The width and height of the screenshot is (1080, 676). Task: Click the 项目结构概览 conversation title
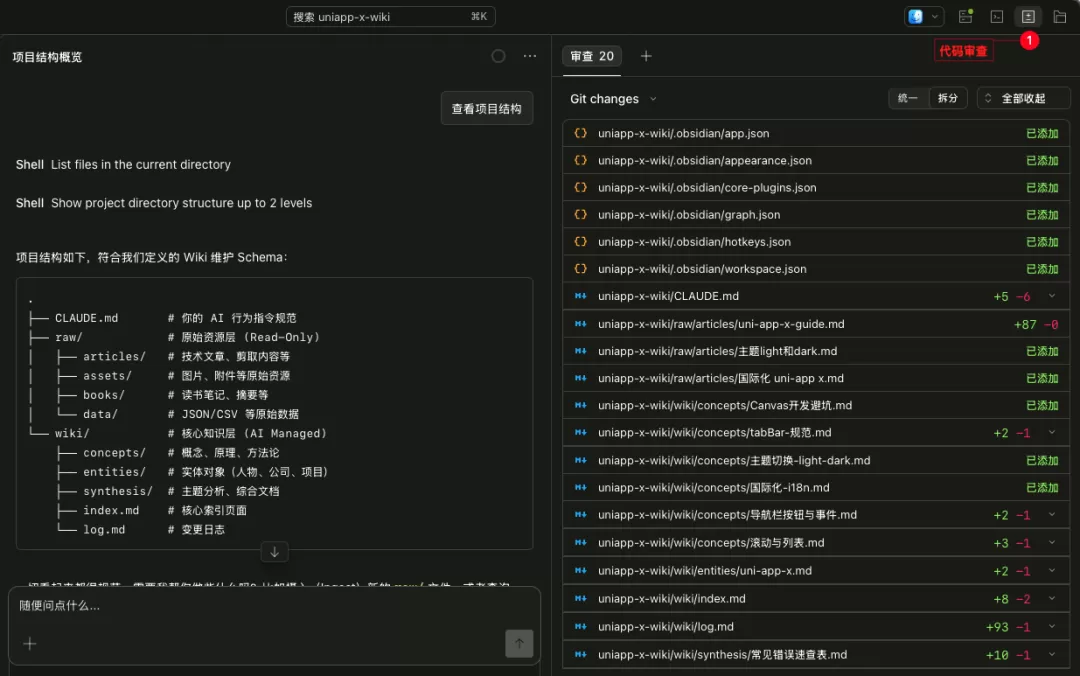pyautogui.click(x=47, y=57)
